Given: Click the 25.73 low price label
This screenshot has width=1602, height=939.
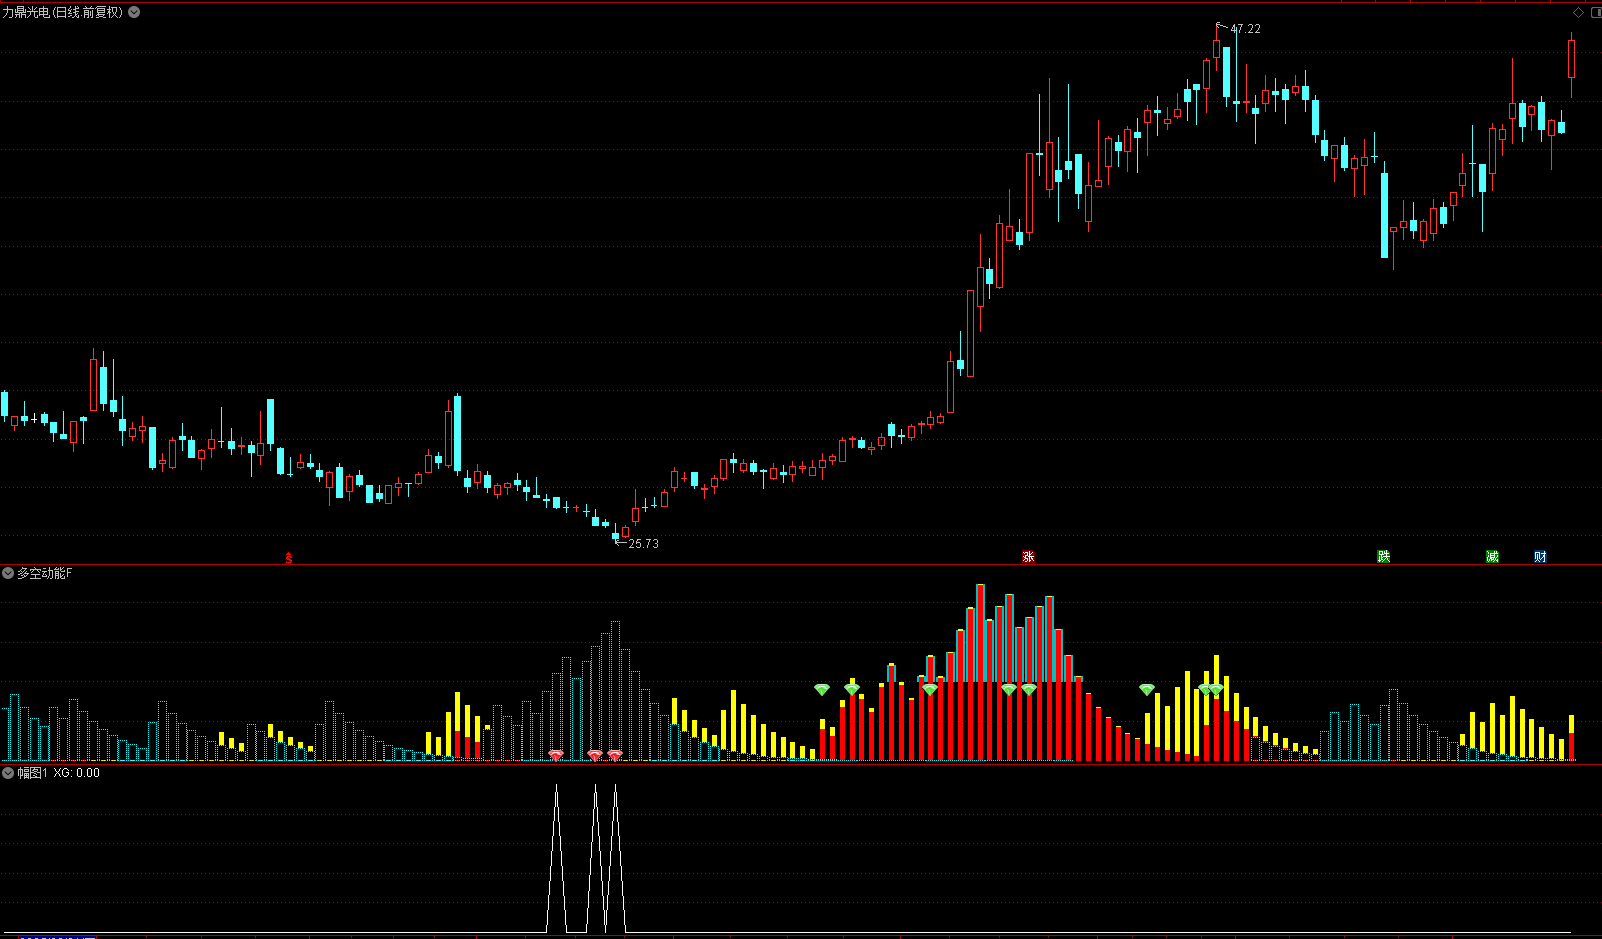Looking at the screenshot, I should (643, 544).
